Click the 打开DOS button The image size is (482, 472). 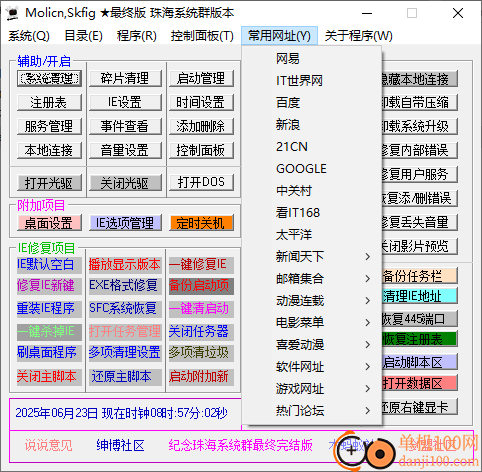pos(201,182)
